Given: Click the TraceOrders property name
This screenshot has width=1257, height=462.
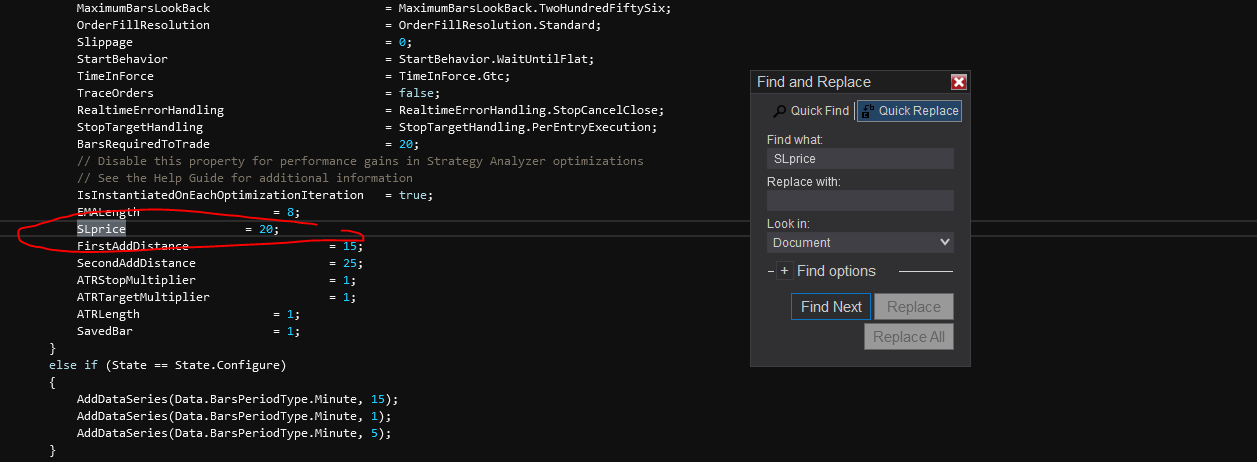Looking at the screenshot, I should tap(115, 93).
